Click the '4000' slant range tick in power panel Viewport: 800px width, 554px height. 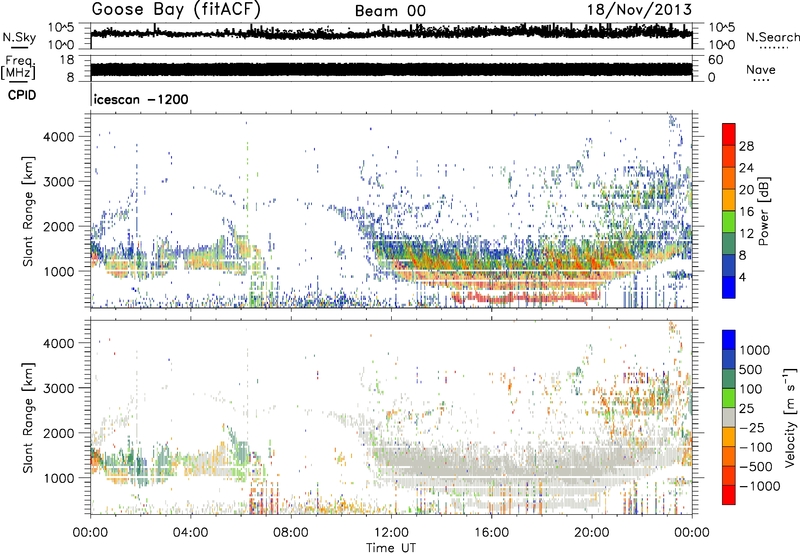coord(58,137)
